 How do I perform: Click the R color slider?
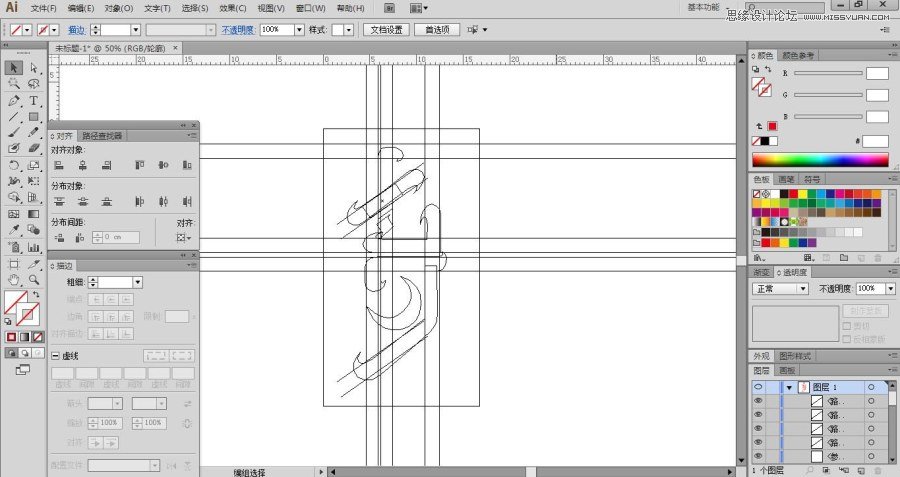click(x=828, y=73)
